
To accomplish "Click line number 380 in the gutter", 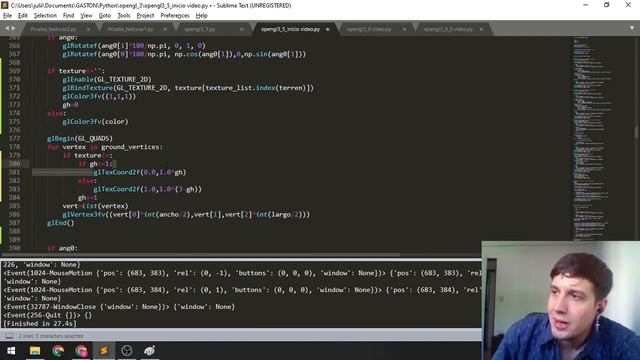I will (x=14, y=164).
